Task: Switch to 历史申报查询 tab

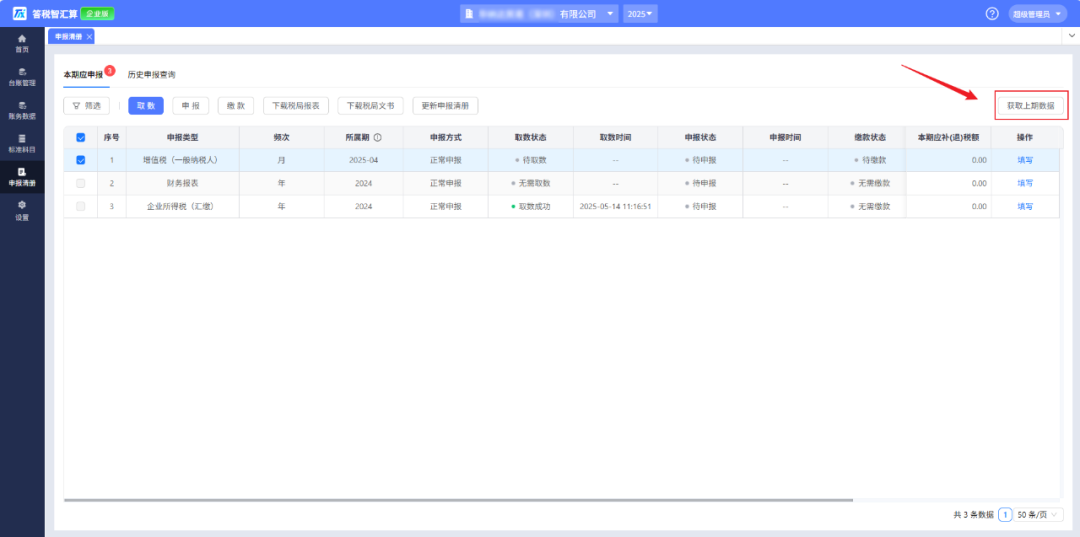Action: [151, 75]
